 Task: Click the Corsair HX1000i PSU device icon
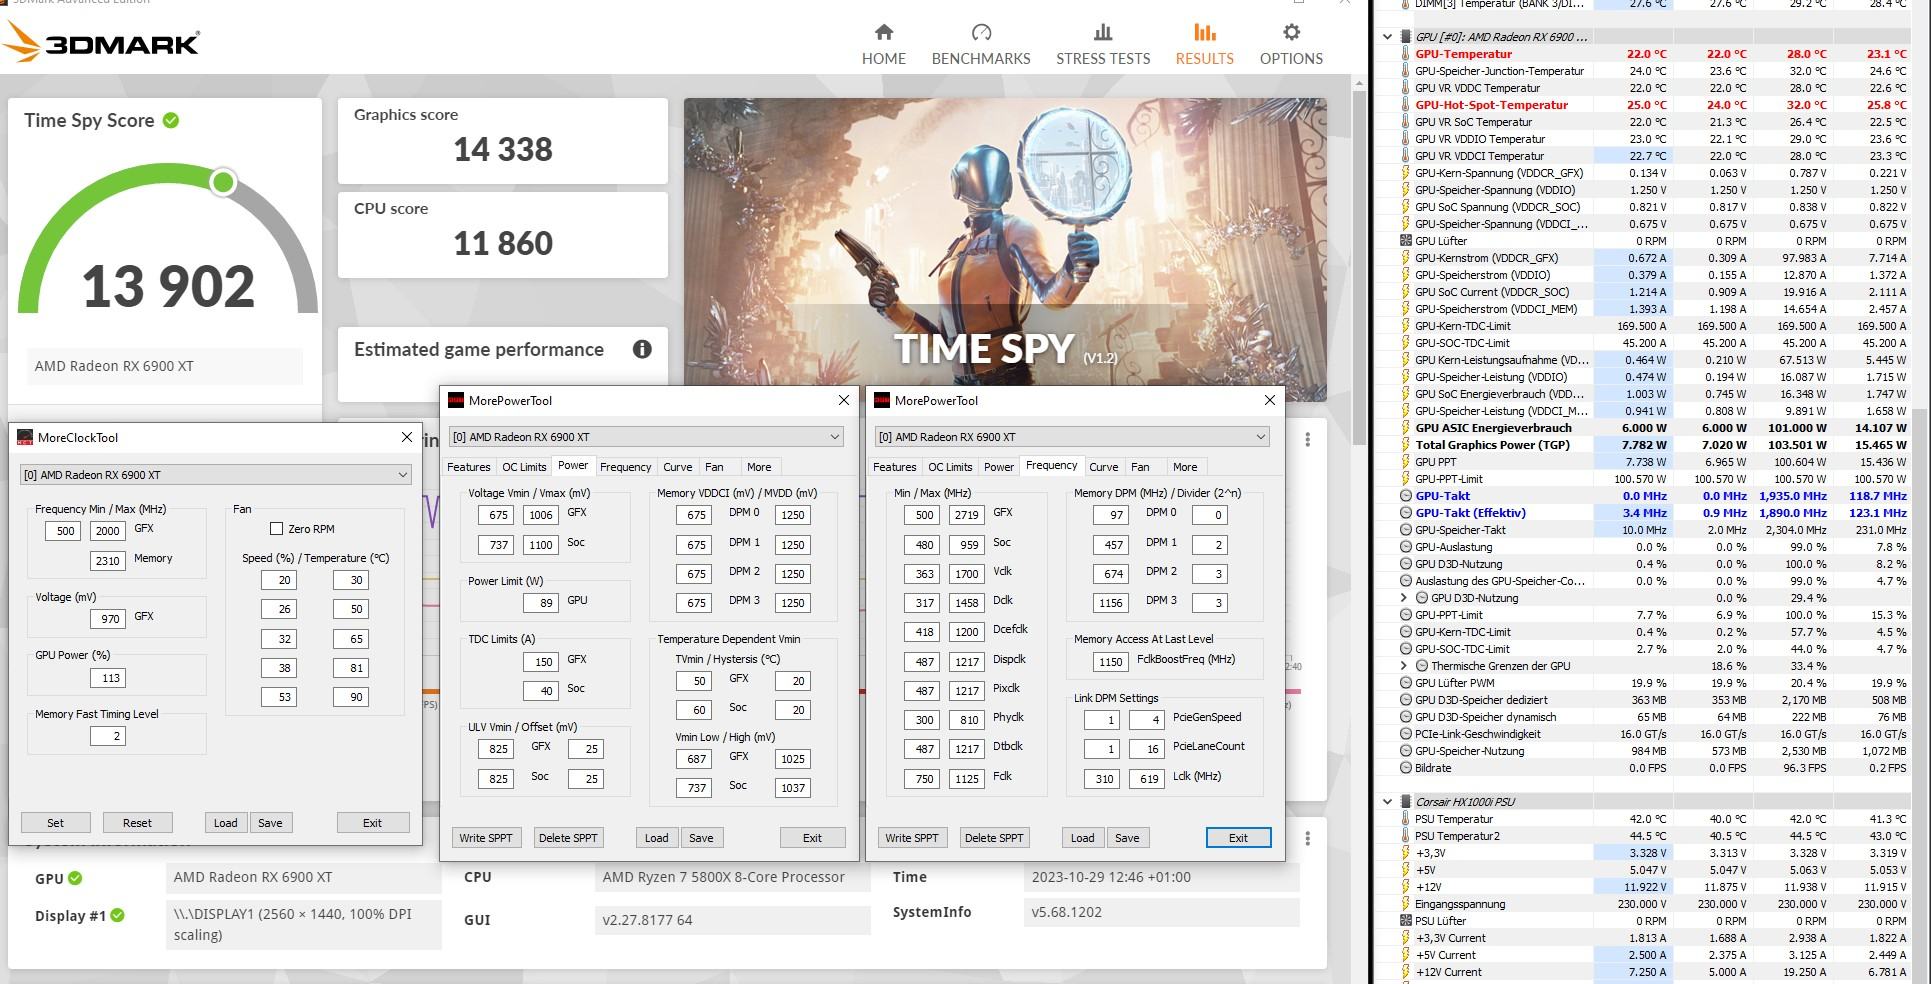(1406, 802)
